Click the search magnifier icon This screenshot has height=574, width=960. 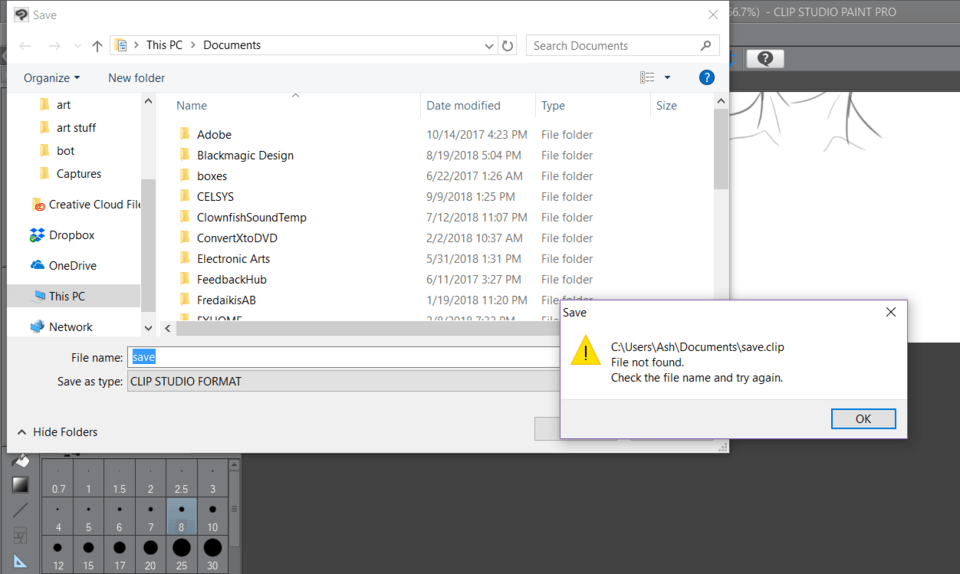(x=705, y=45)
